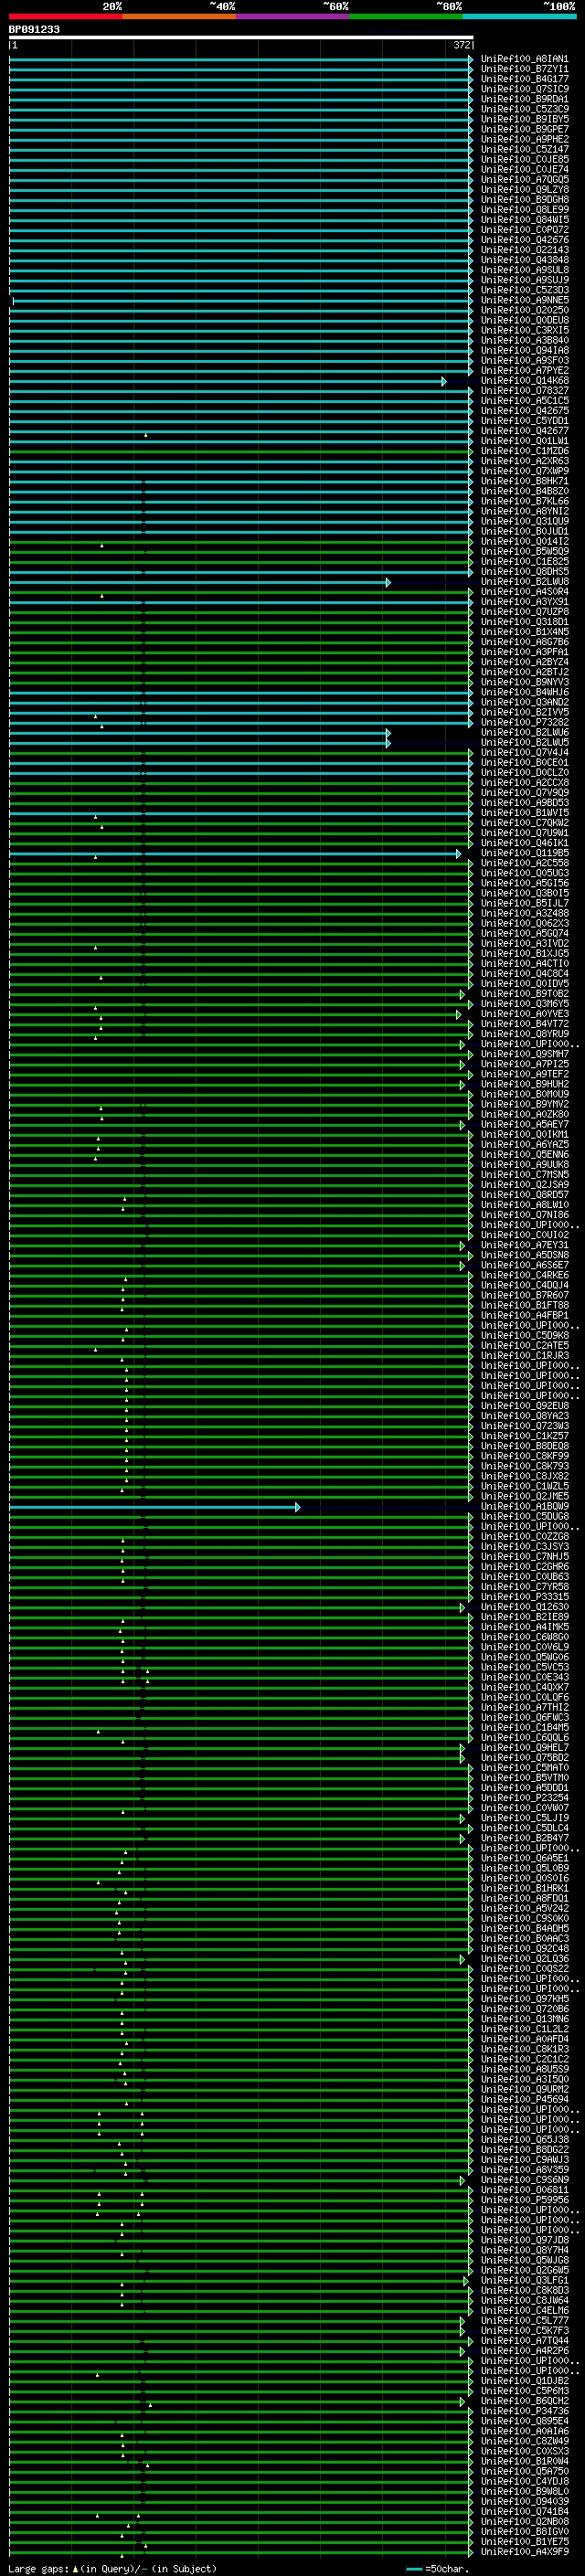Select label UniRef100_C1MZD6
585x2576 pixels.
(x=524, y=451)
